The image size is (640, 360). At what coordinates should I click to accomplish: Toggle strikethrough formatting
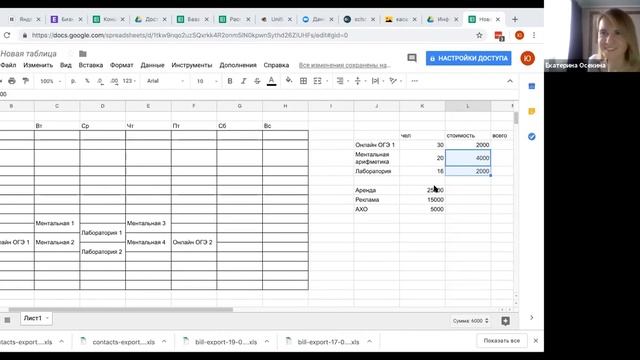(257, 81)
